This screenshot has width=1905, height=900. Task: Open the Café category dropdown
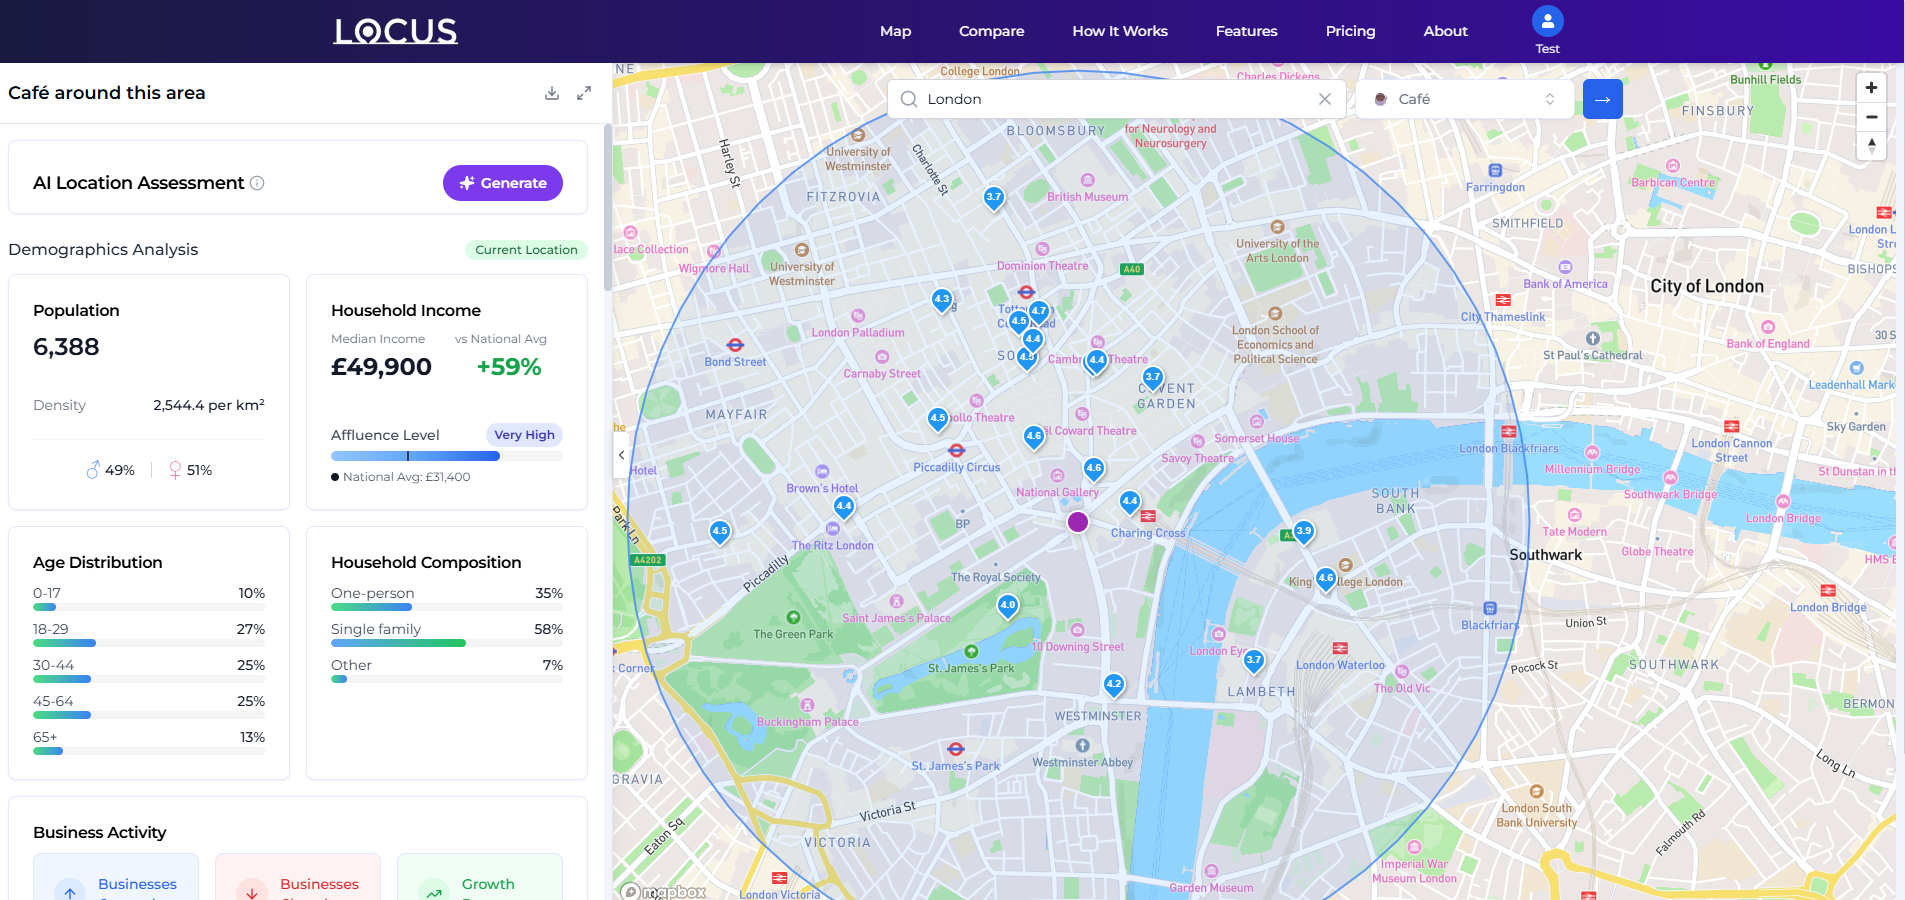click(x=1465, y=99)
